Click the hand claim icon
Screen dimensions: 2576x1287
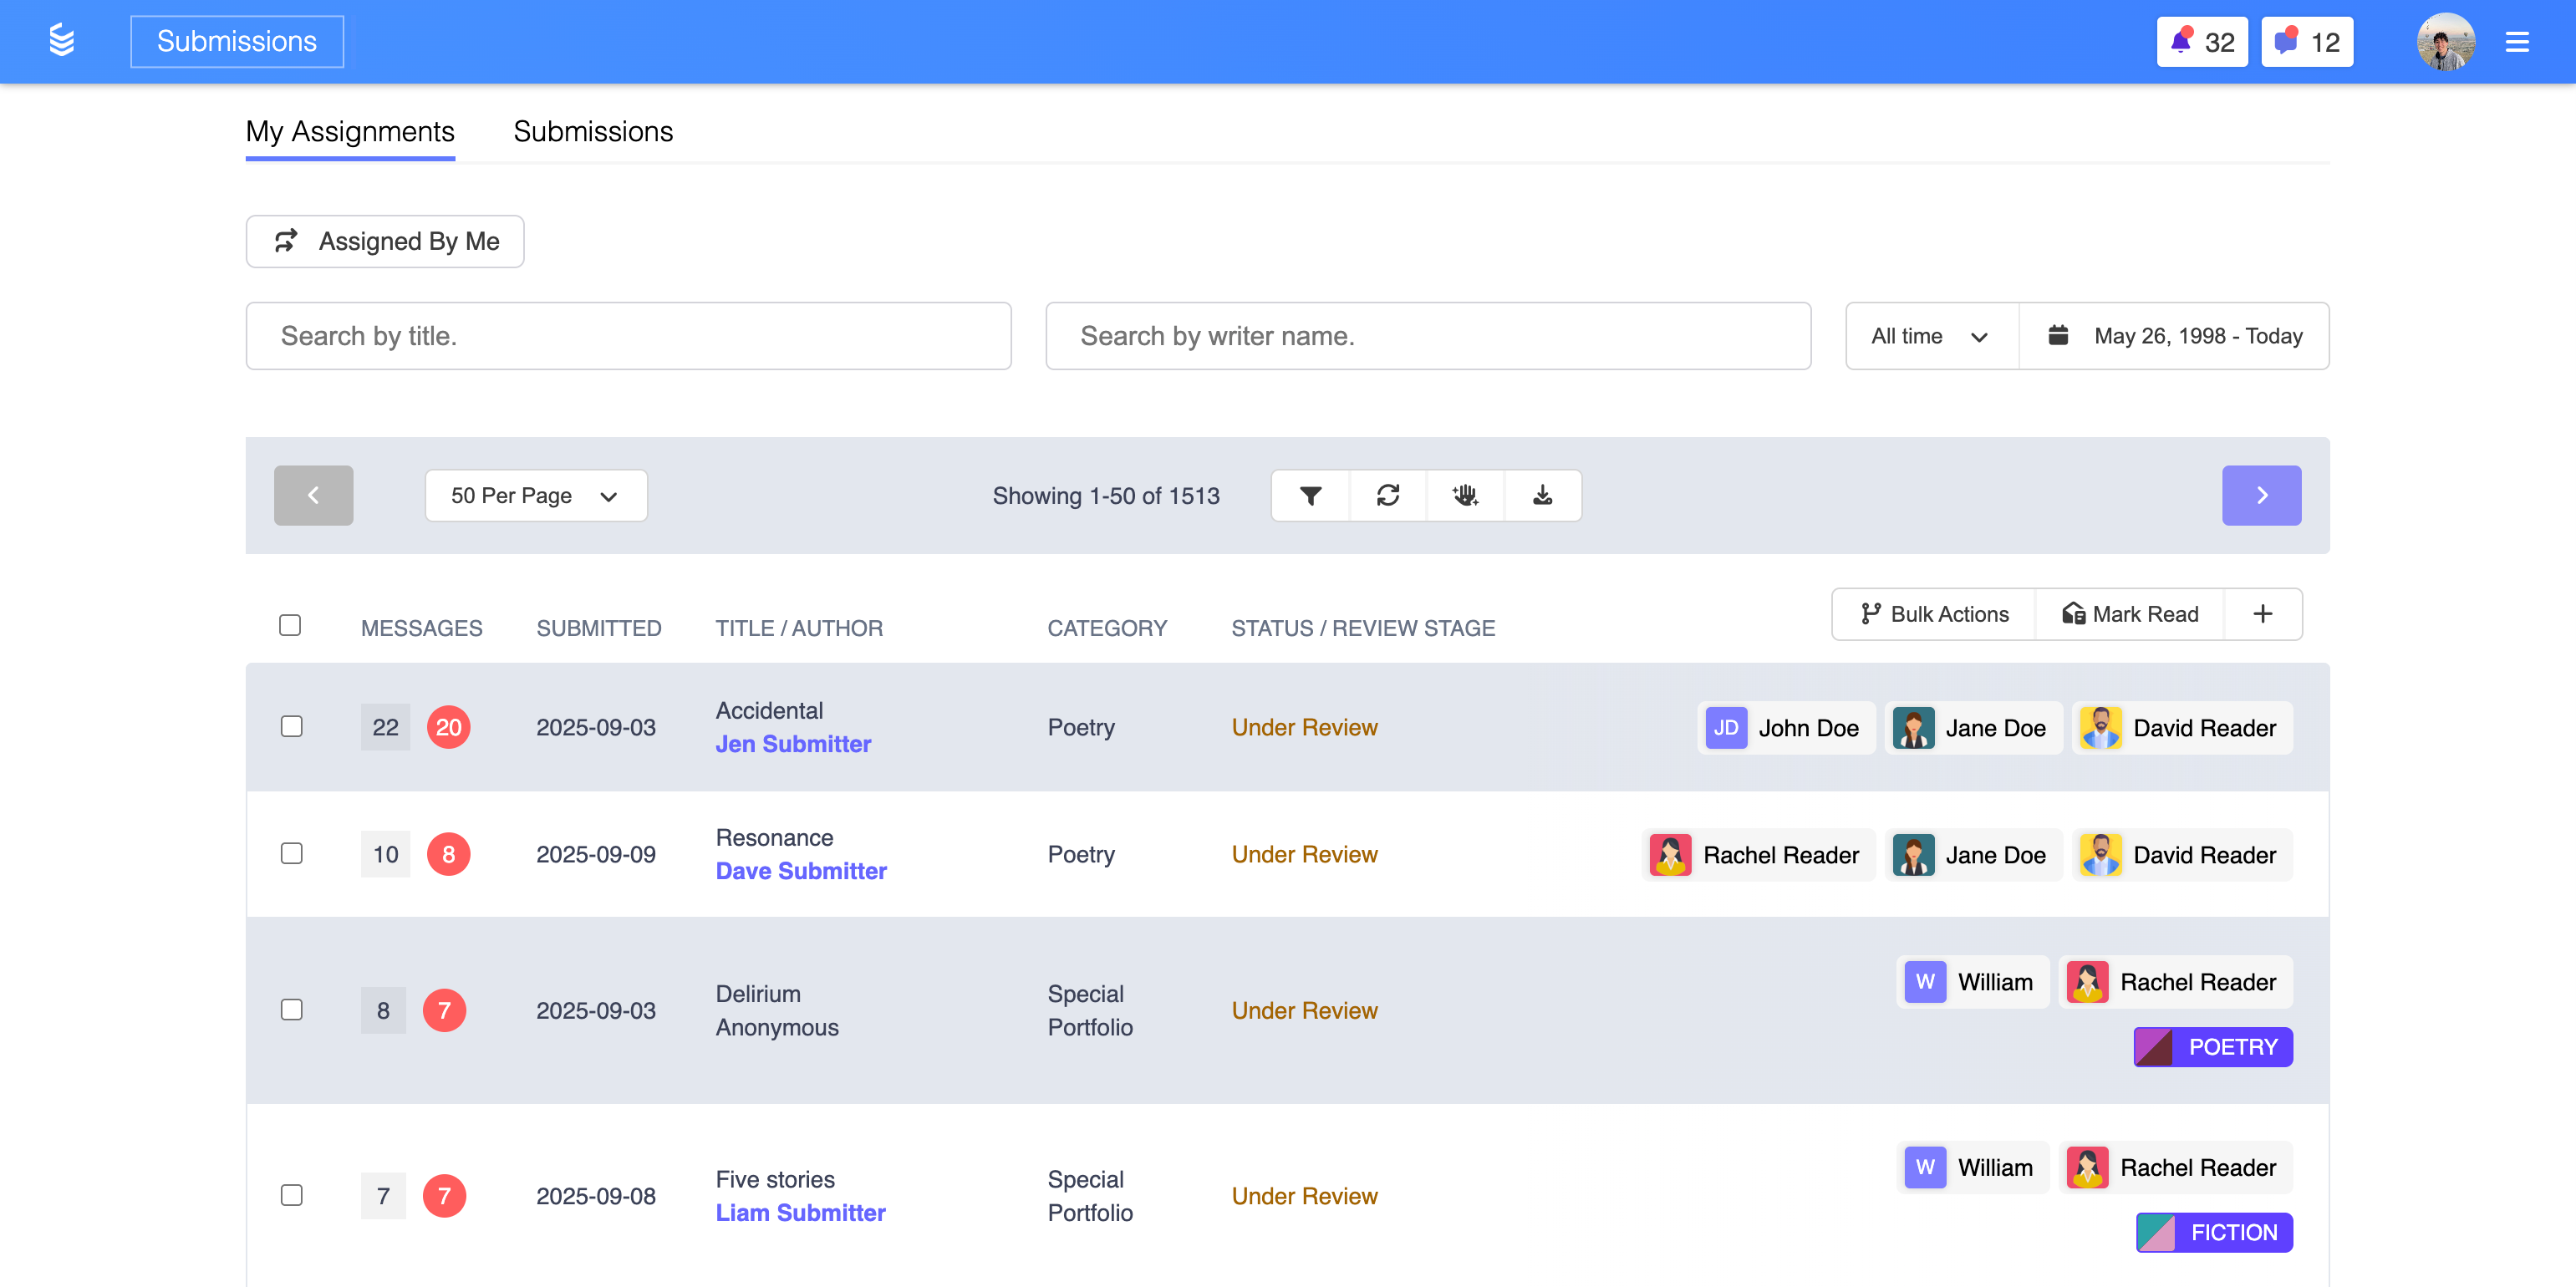pos(1465,495)
